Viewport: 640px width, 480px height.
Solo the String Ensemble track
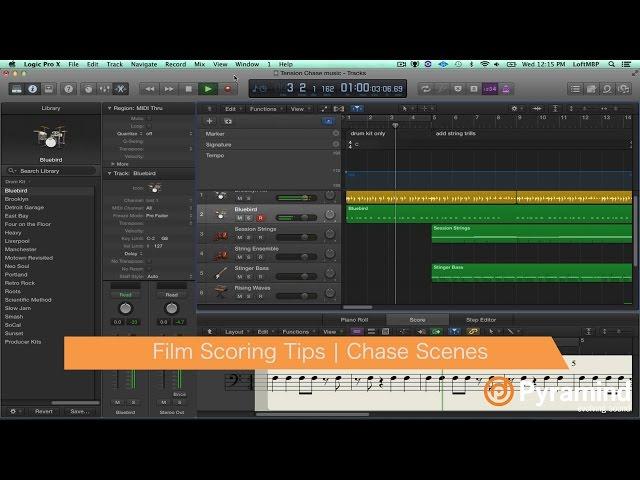(249, 257)
